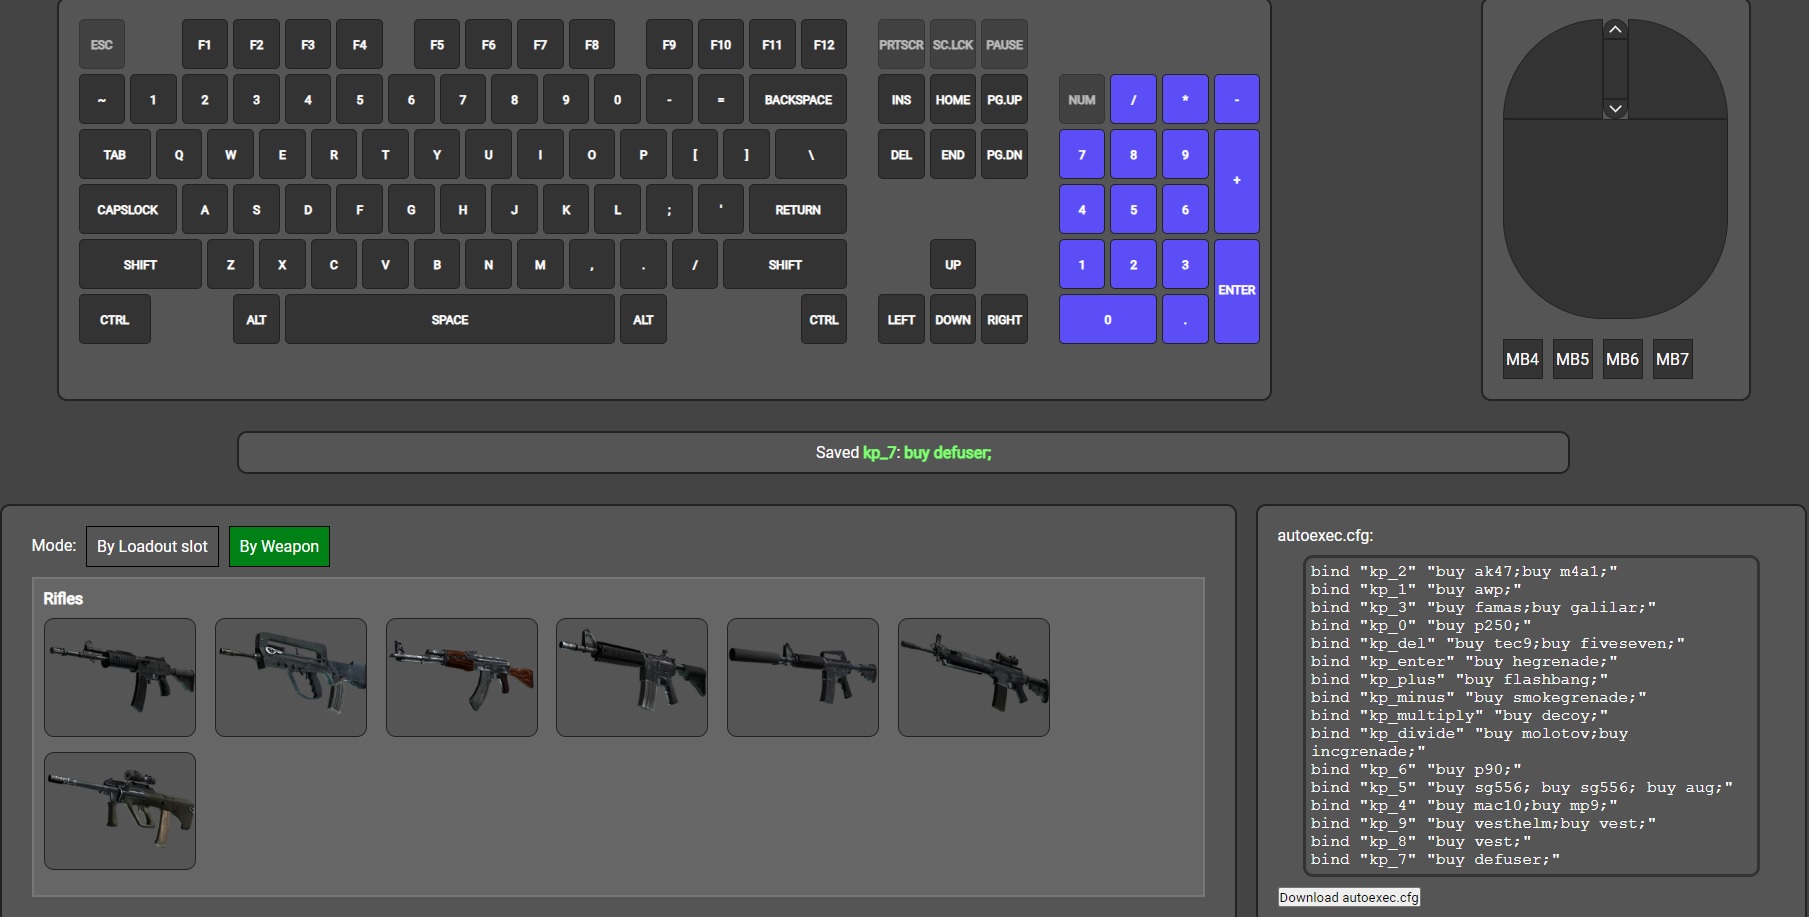Choose the PG.UP key

pos(1005,100)
